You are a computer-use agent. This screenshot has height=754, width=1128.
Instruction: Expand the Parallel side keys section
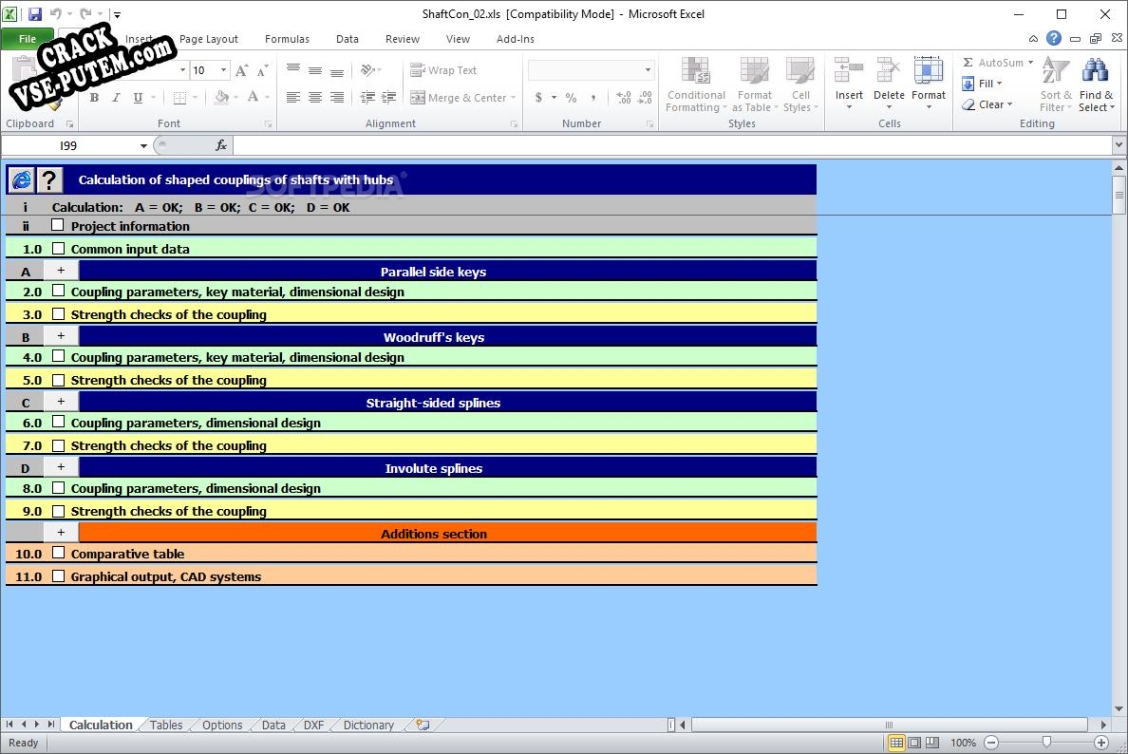[61, 271]
